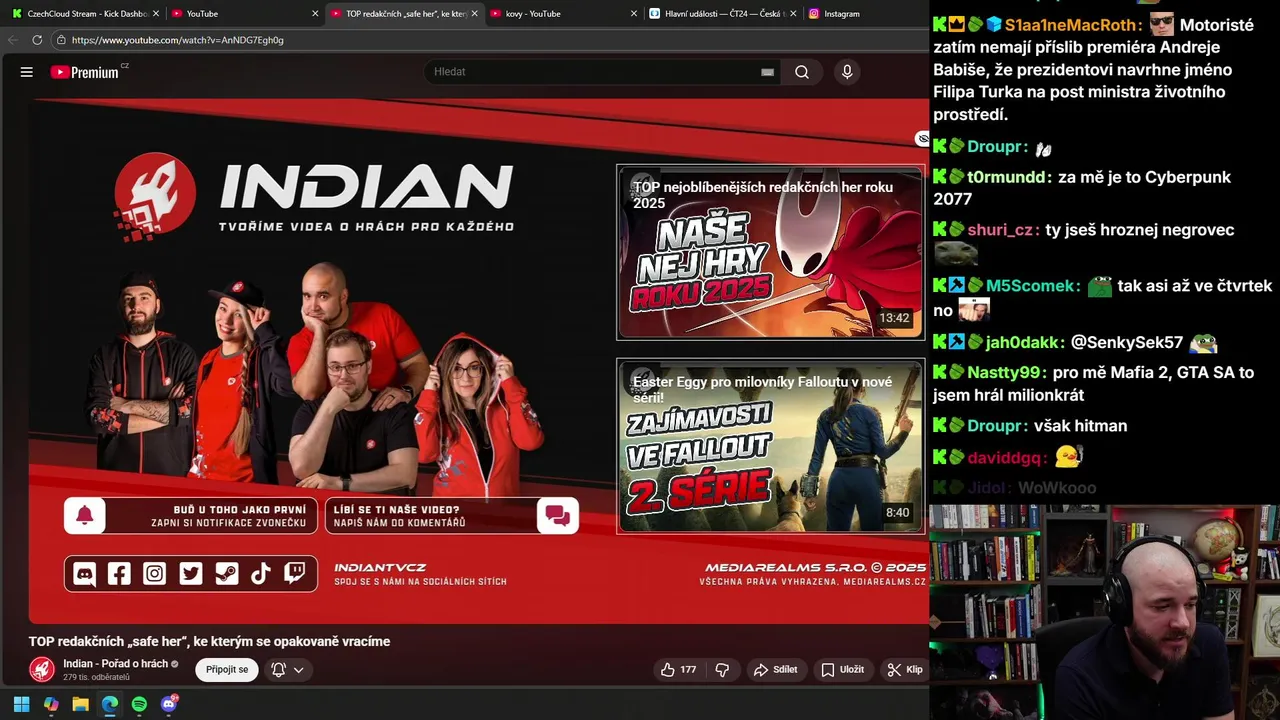Viewport: 1280px width, 720px height.
Task: Dislike the video thumbs down
Action: 722,670
